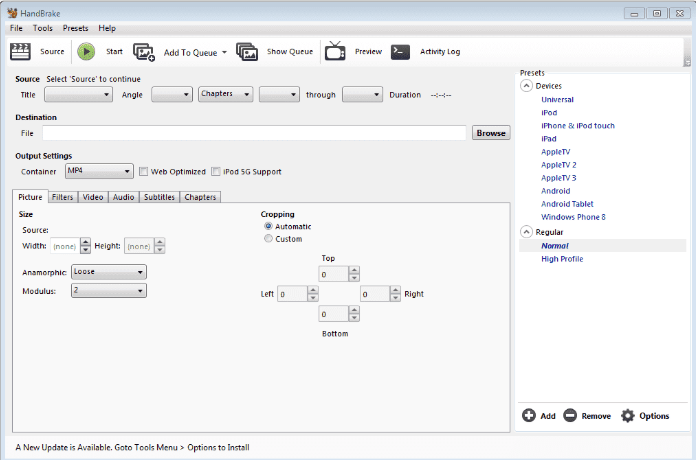The width and height of the screenshot is (696, 460).
Task: Open the Anamorphic Loose dropdown
Action: [109, 272]
